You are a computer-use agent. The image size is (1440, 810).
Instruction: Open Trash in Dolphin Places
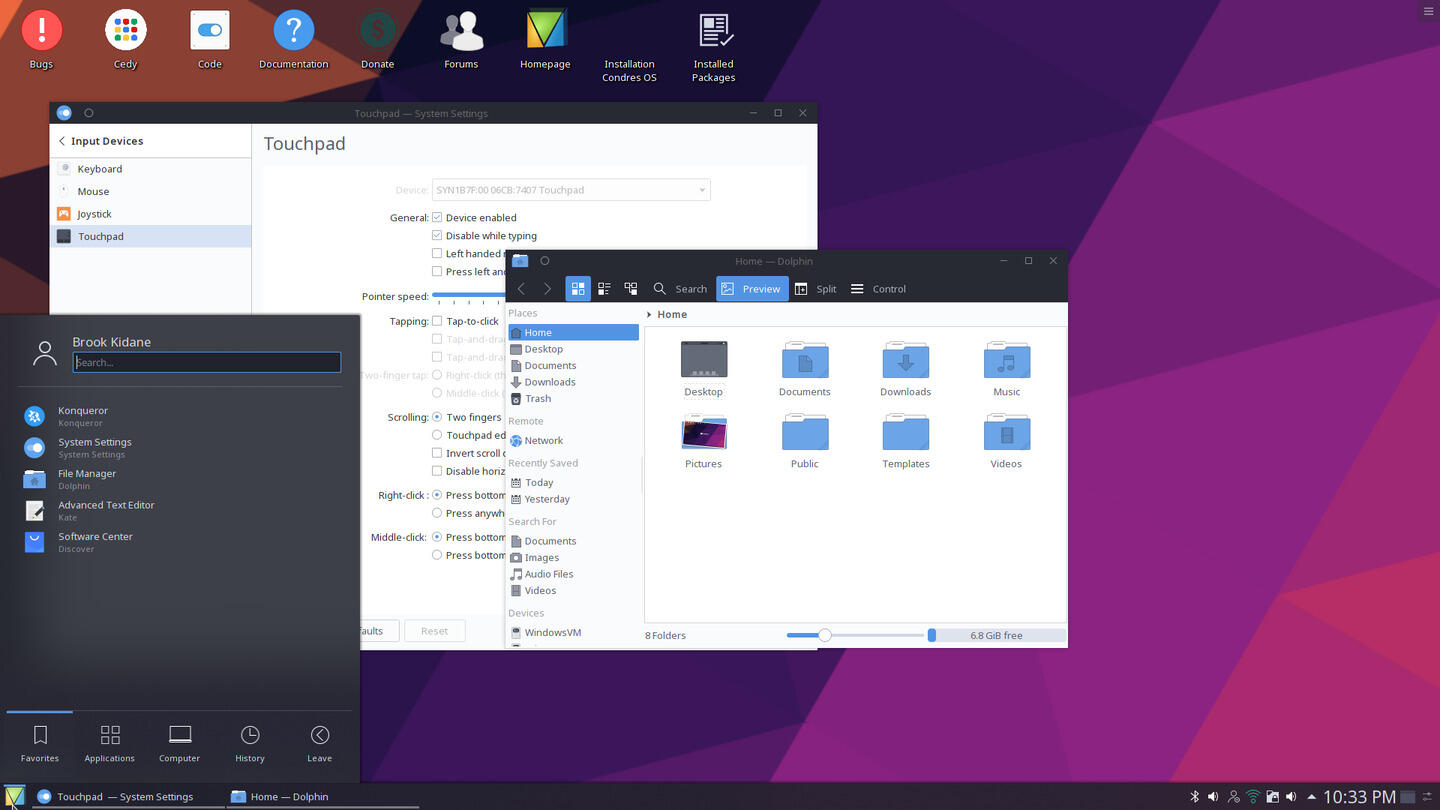tap(573, 398)
